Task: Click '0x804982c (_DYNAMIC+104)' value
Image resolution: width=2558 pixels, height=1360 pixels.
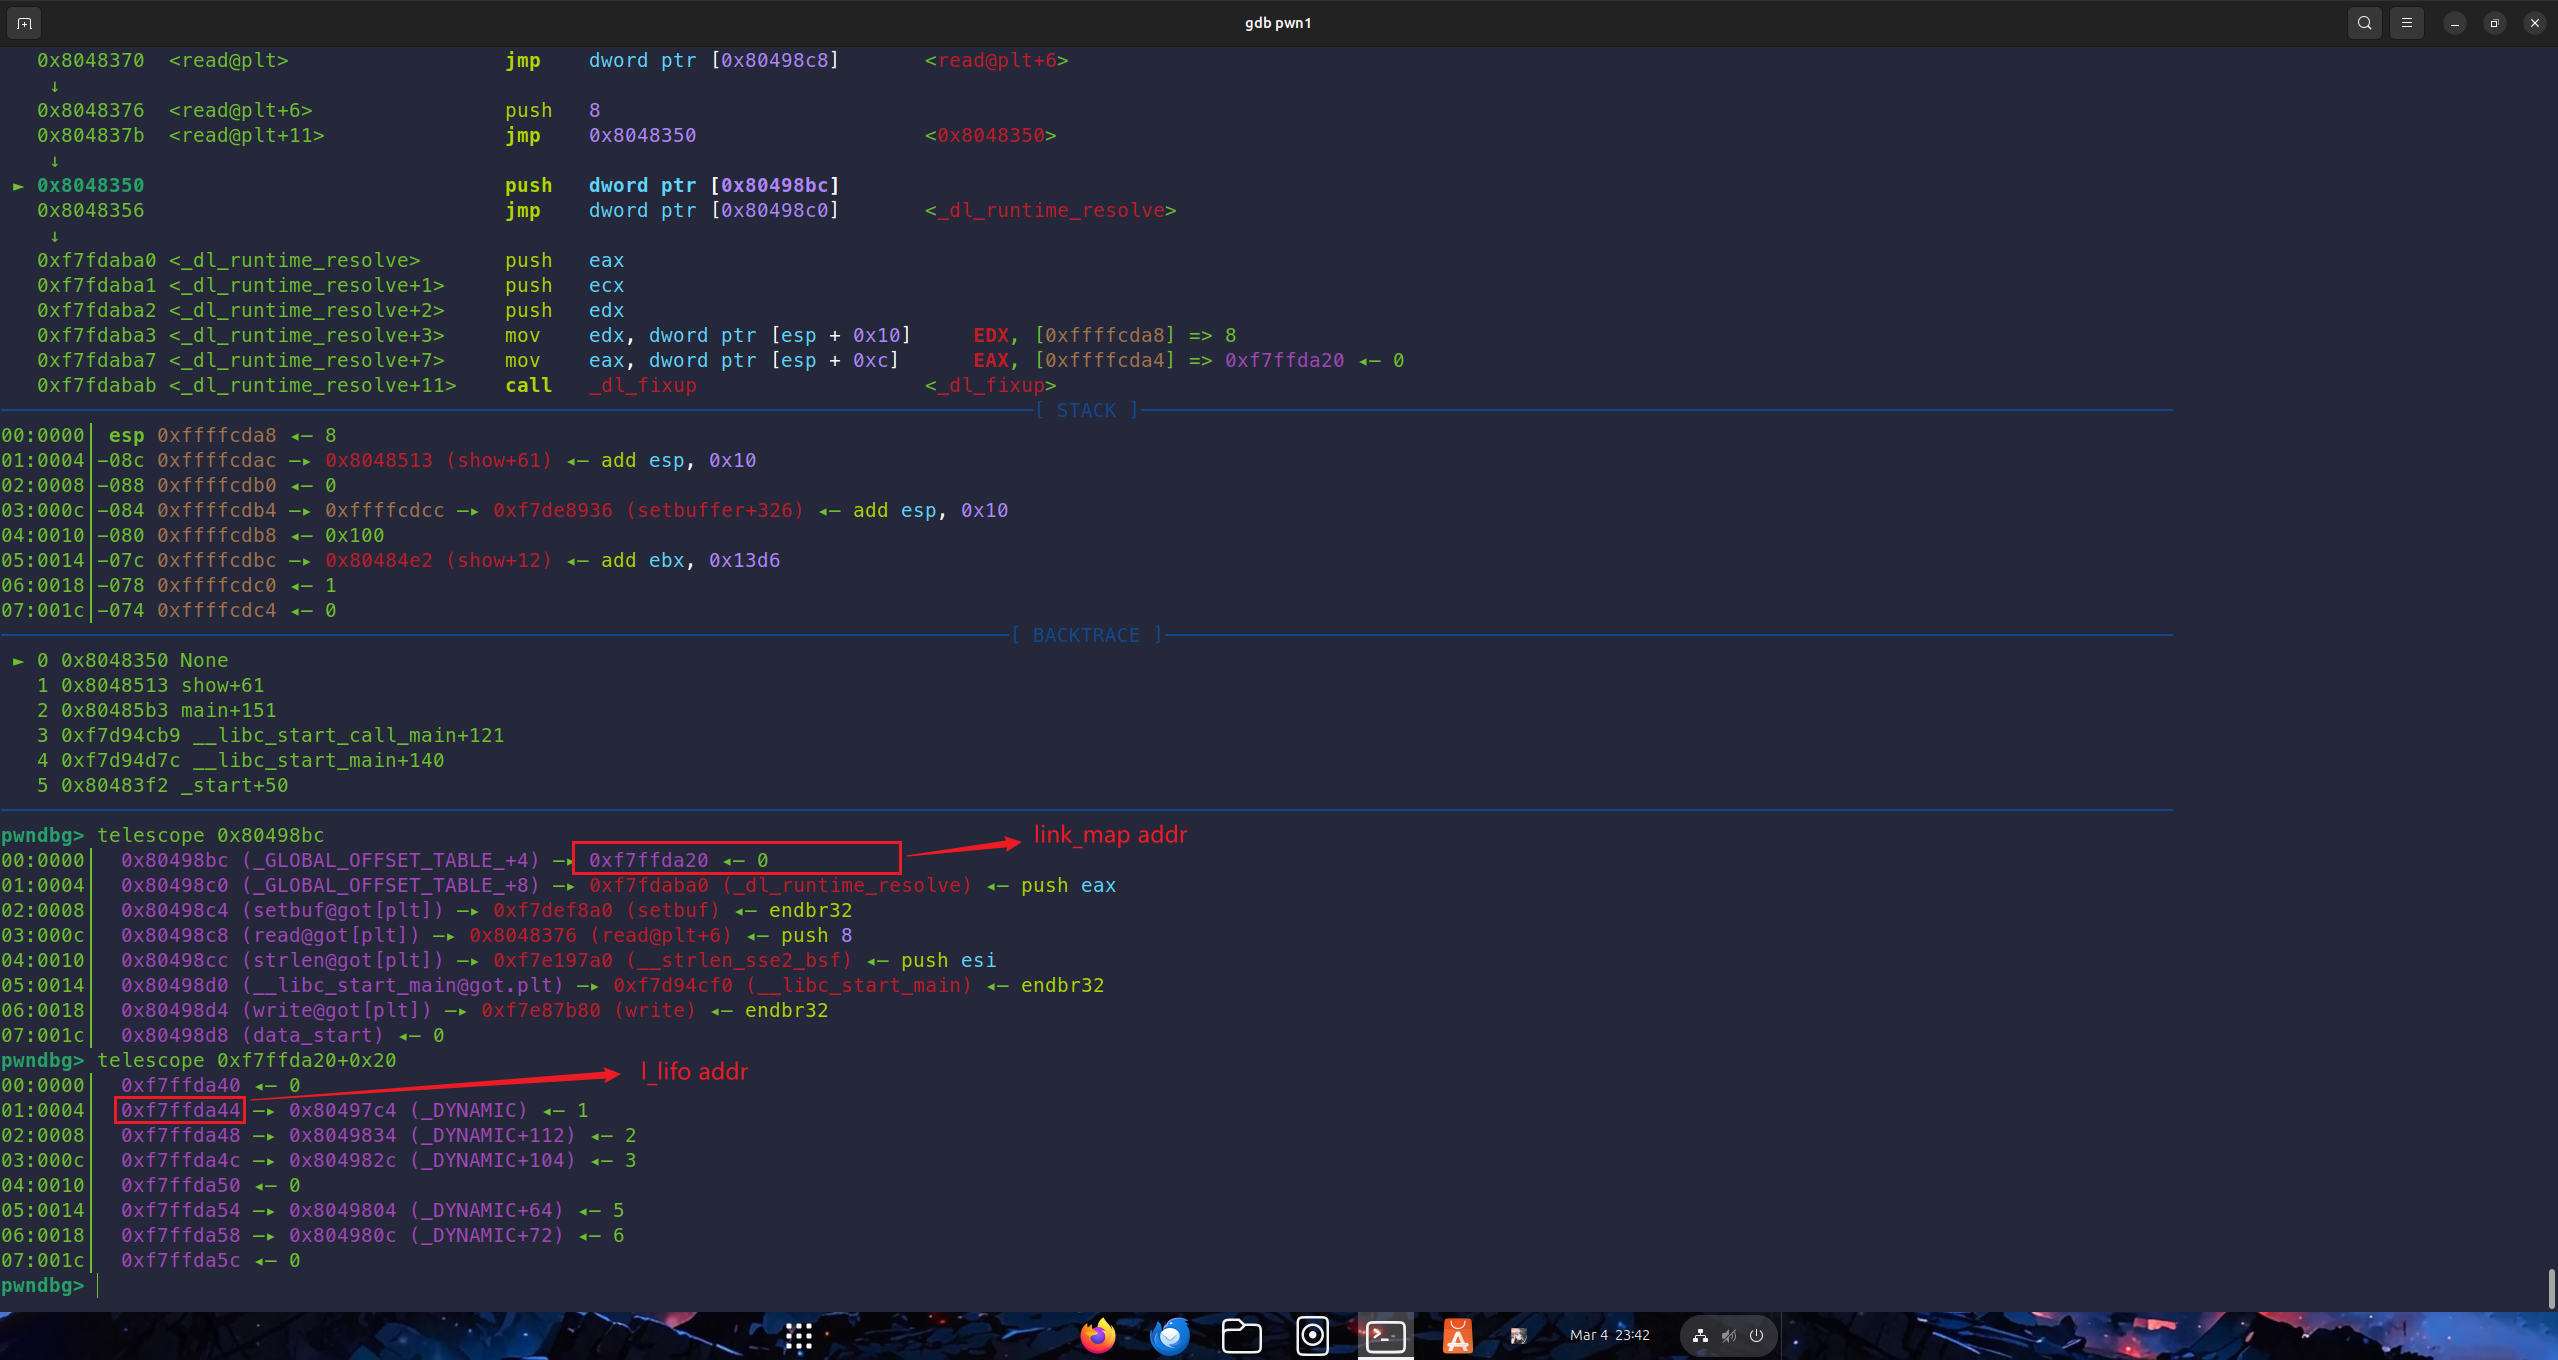Action: coord(432,1161)
